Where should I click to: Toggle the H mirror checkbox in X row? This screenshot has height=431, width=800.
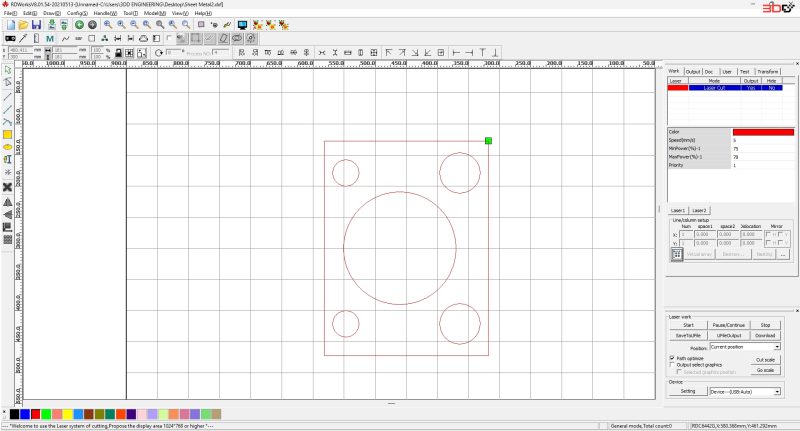coord(767,234)
